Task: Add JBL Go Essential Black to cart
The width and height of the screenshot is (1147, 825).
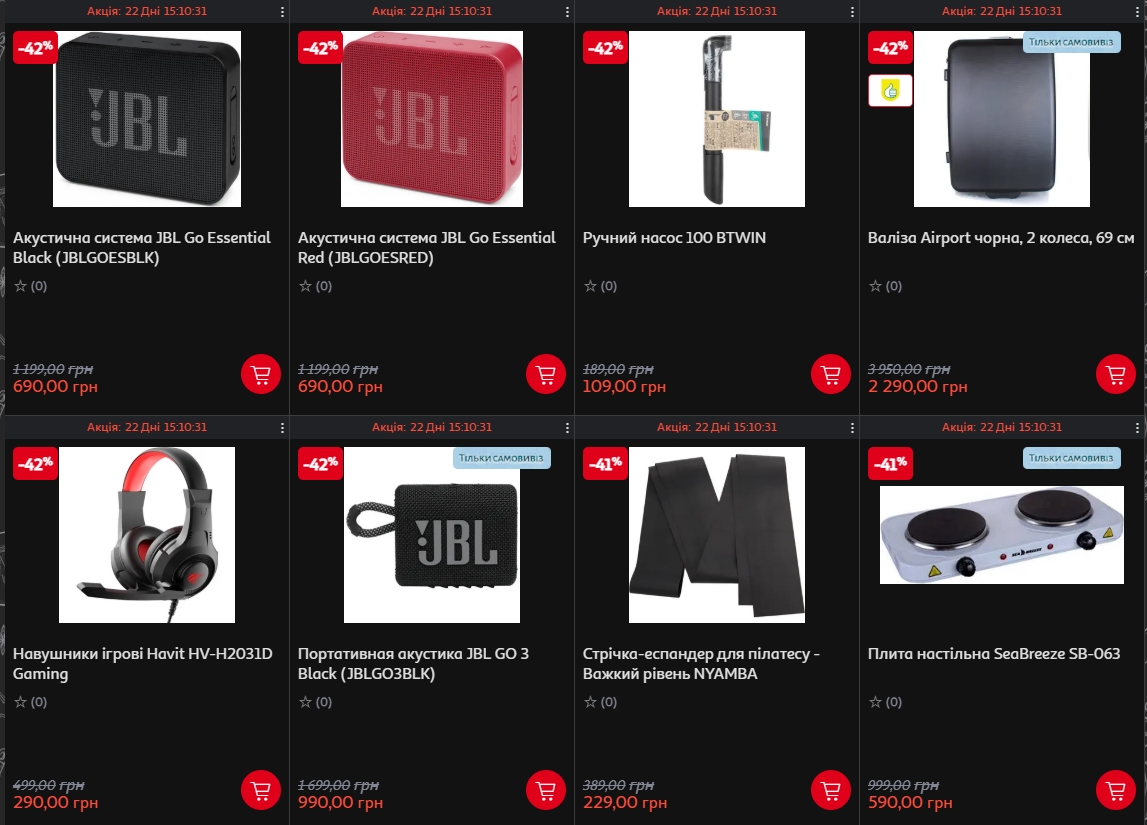Action: [x=261, y=374]
